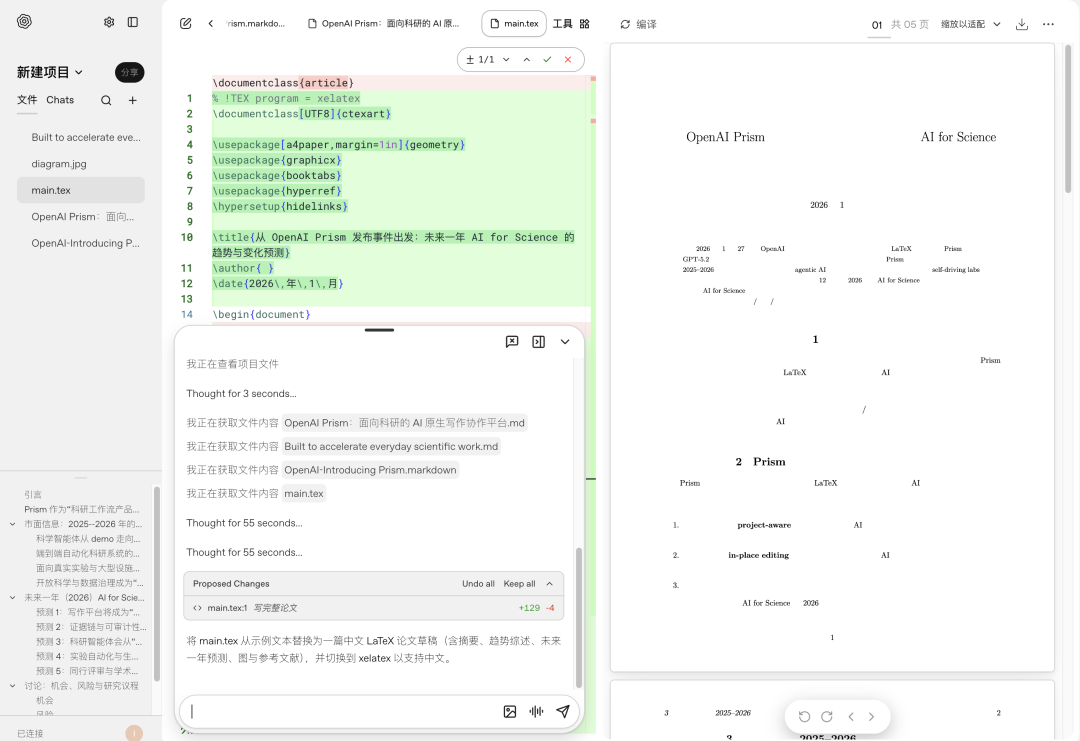Collapse the 市面信息 outline section
This screenshot has width=1080, height=741.
(x=12, y=524)
